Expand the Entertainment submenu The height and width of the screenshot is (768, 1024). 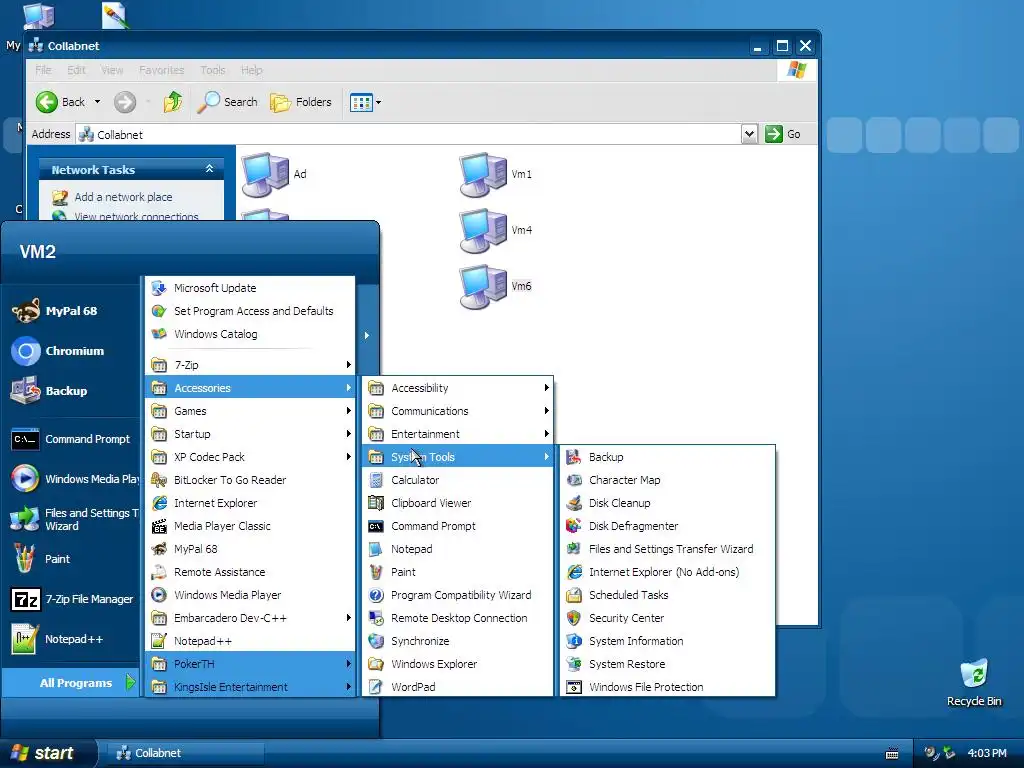point(457,434)
